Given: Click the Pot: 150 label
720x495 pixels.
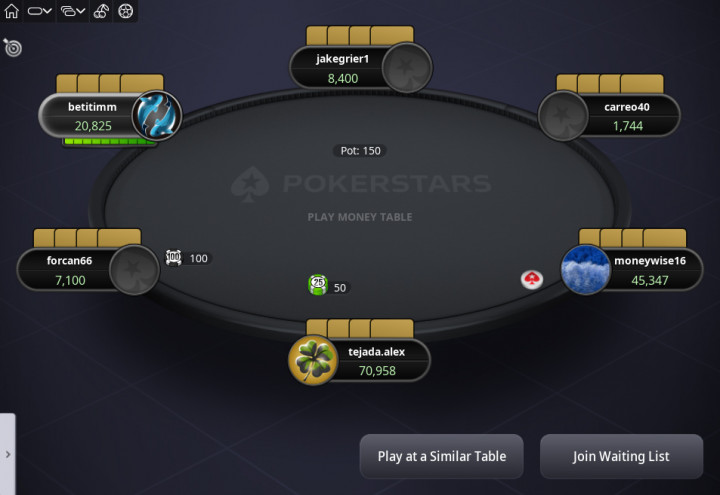Looking at the screenshot, I should coord(360,151).
